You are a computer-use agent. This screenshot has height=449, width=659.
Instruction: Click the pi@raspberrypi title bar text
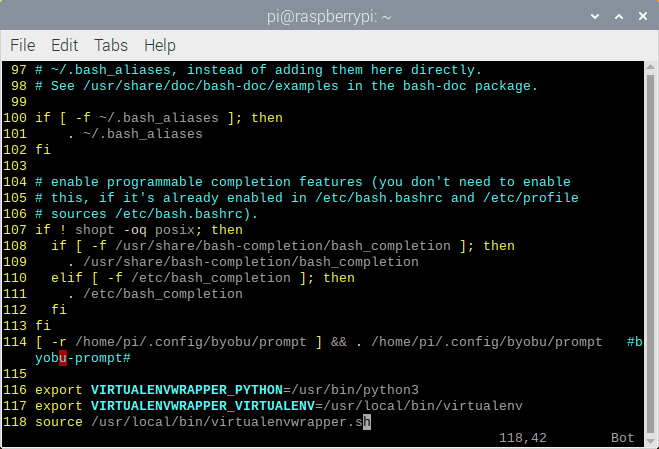(329, 15)
